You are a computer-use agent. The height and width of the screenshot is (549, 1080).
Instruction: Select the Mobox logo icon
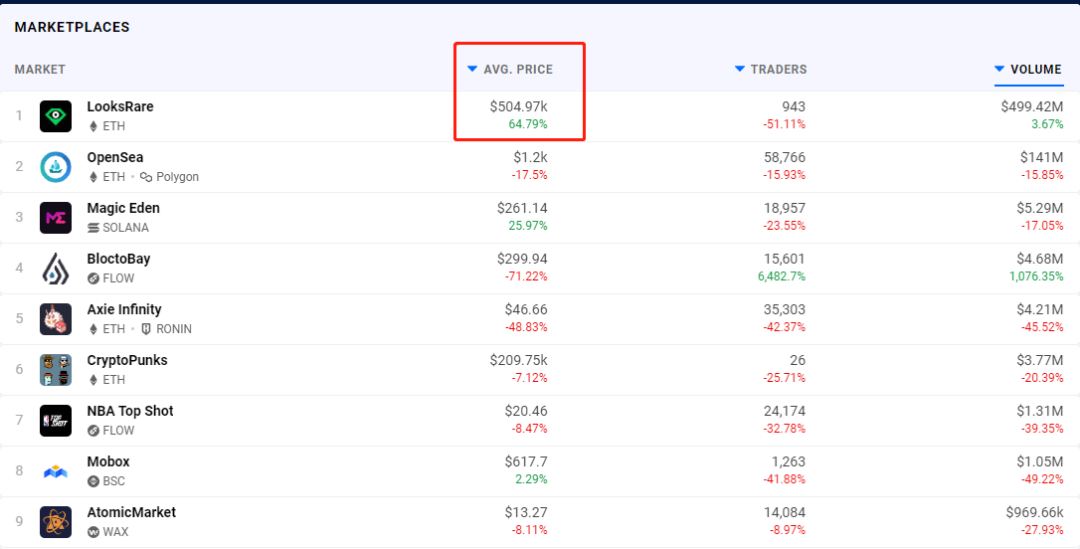[x=56, y=472]
